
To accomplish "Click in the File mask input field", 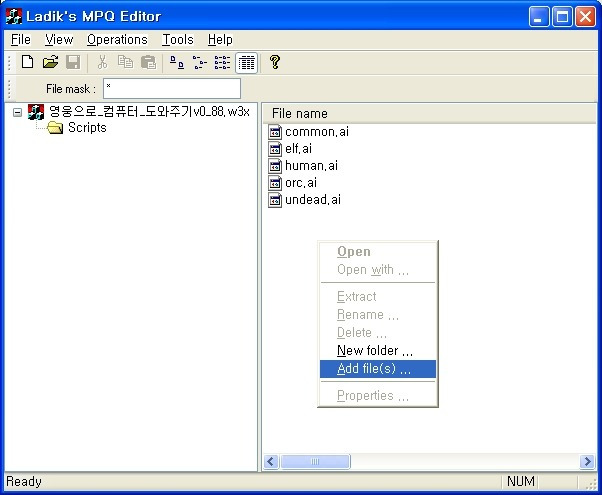I will coord(172,88).
